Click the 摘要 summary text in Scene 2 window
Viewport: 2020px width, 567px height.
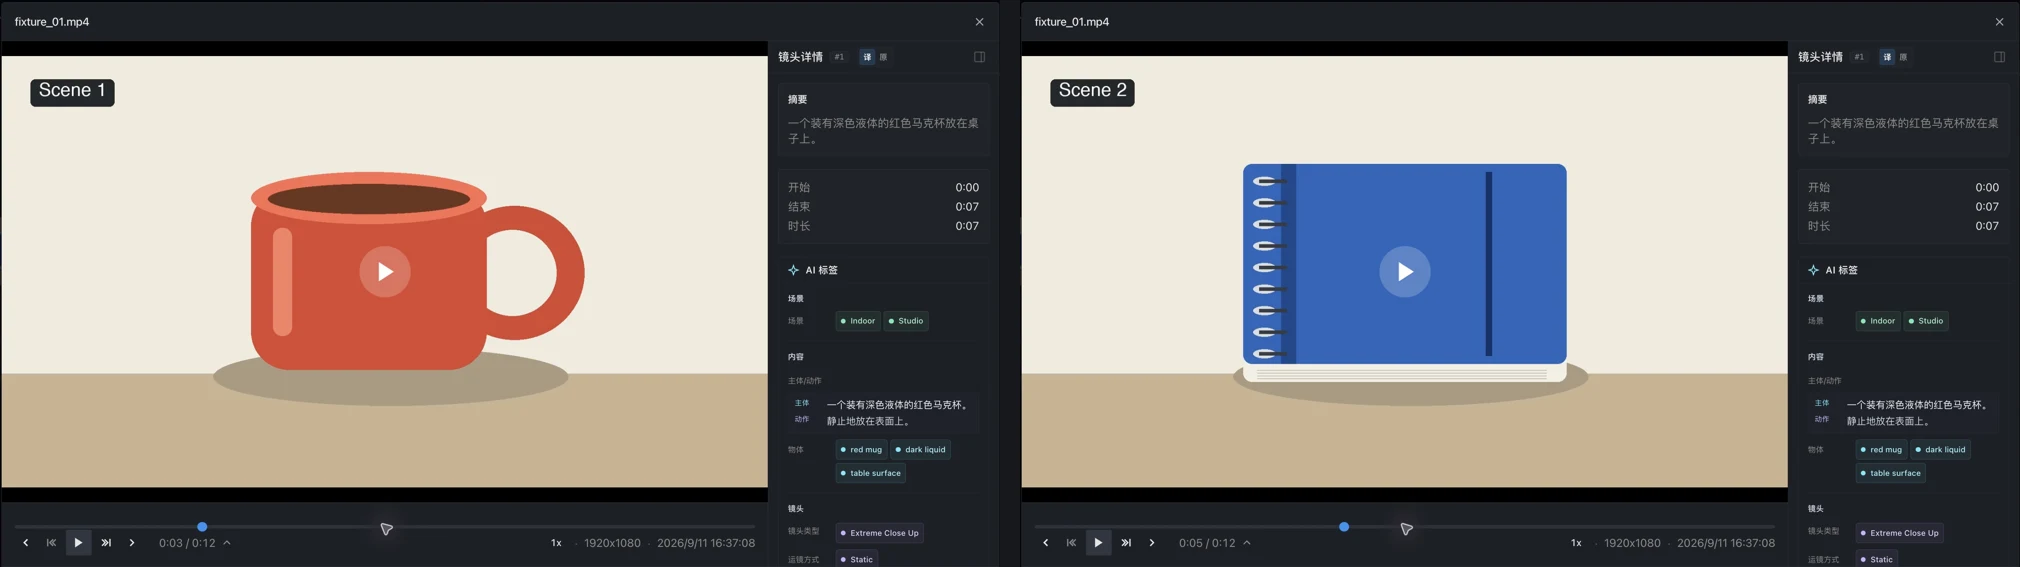pos(1904,131)
